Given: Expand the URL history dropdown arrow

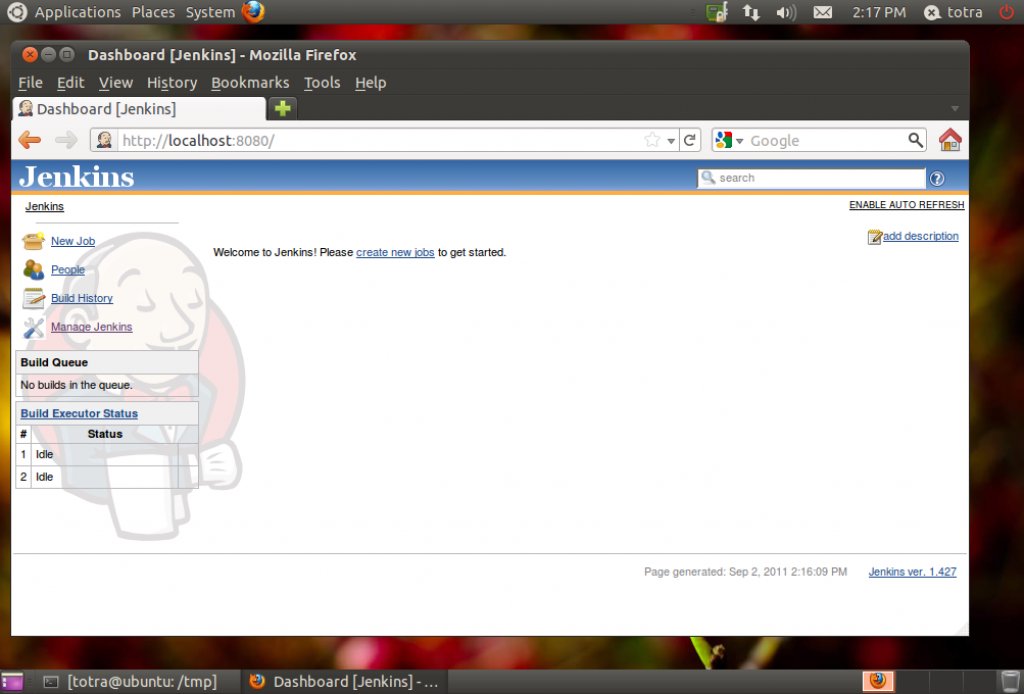Looking at the screenshot, I should click(x=671, y=141).
